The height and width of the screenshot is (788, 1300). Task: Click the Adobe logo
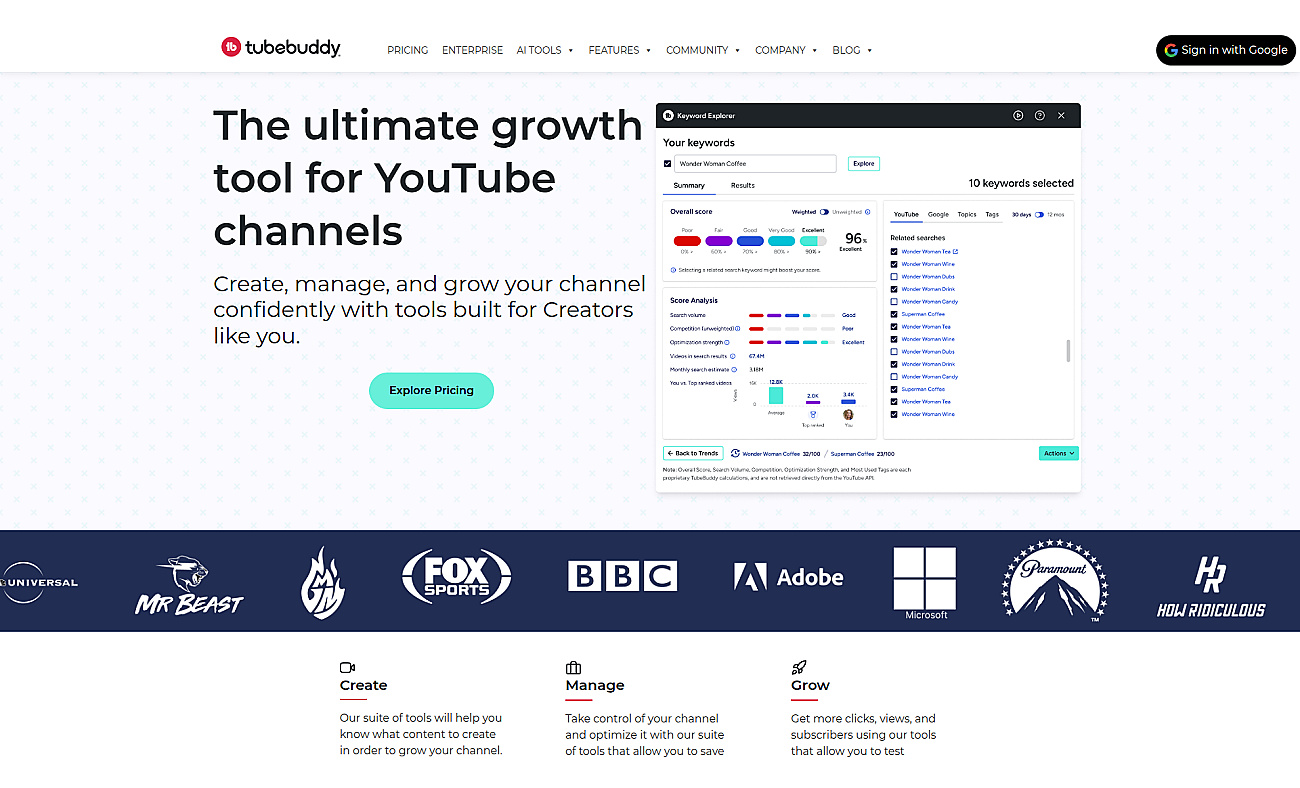click(x=789, y=577)
